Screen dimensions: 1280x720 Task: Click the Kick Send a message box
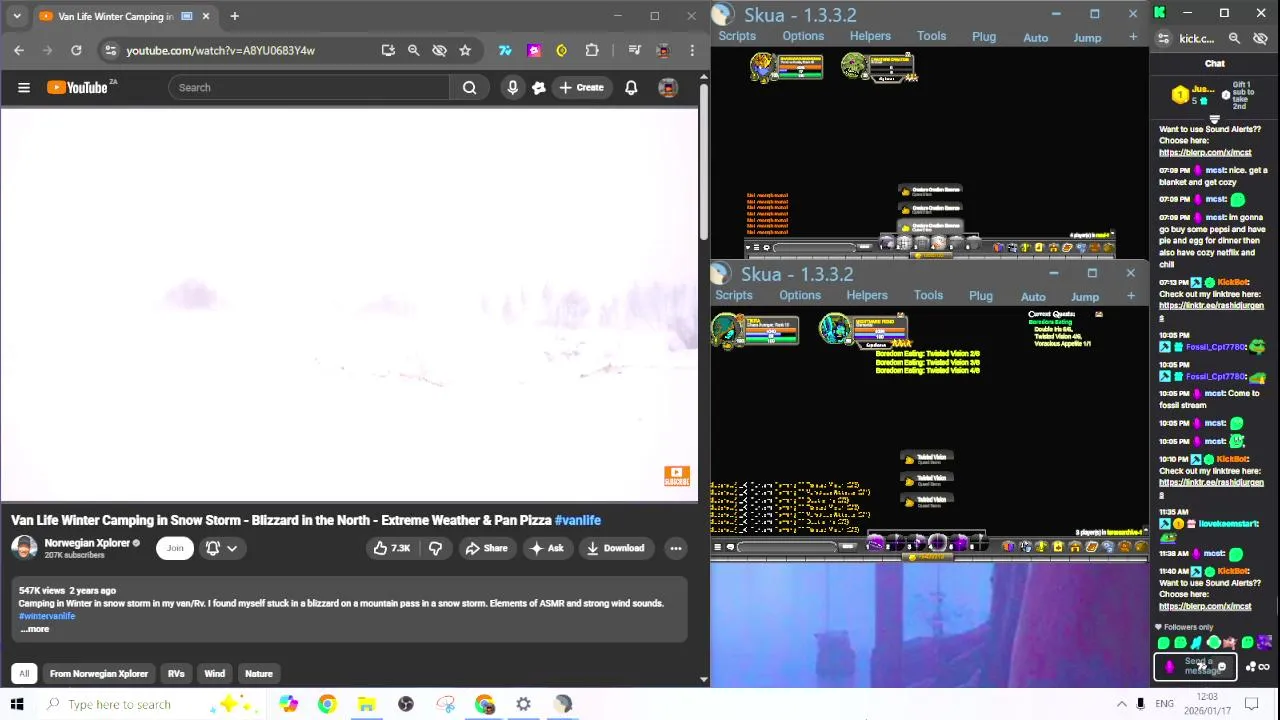(x=1195, y=667)
